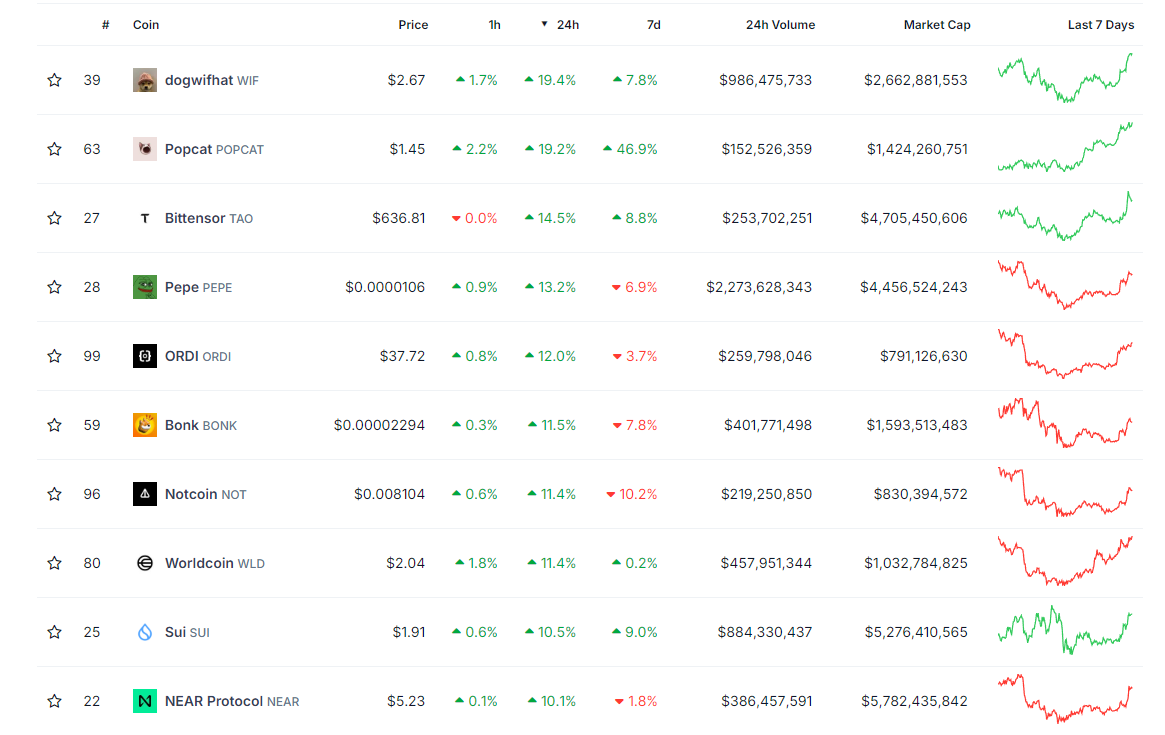
Task: Open Popcat's 7-day sparkline chart
Action: pos(1065,147)
